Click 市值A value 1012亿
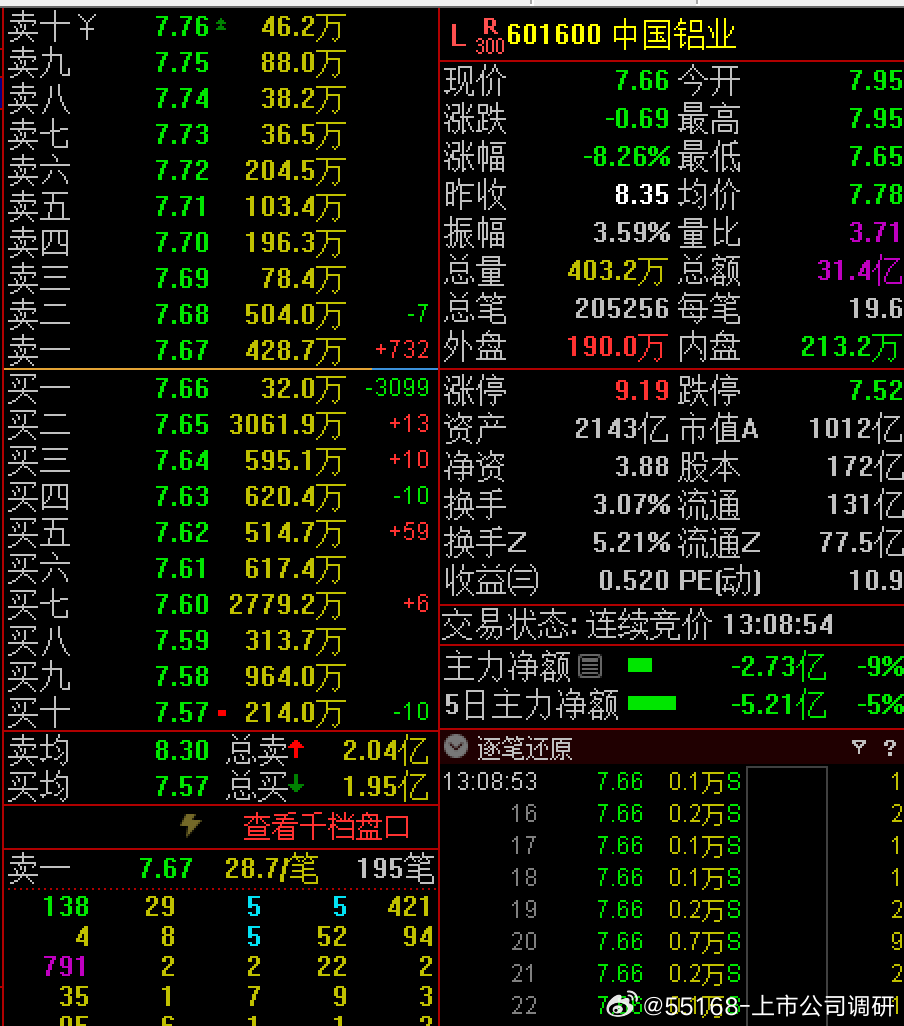This screenshot has width=904, height=1026. coord(856,429)
